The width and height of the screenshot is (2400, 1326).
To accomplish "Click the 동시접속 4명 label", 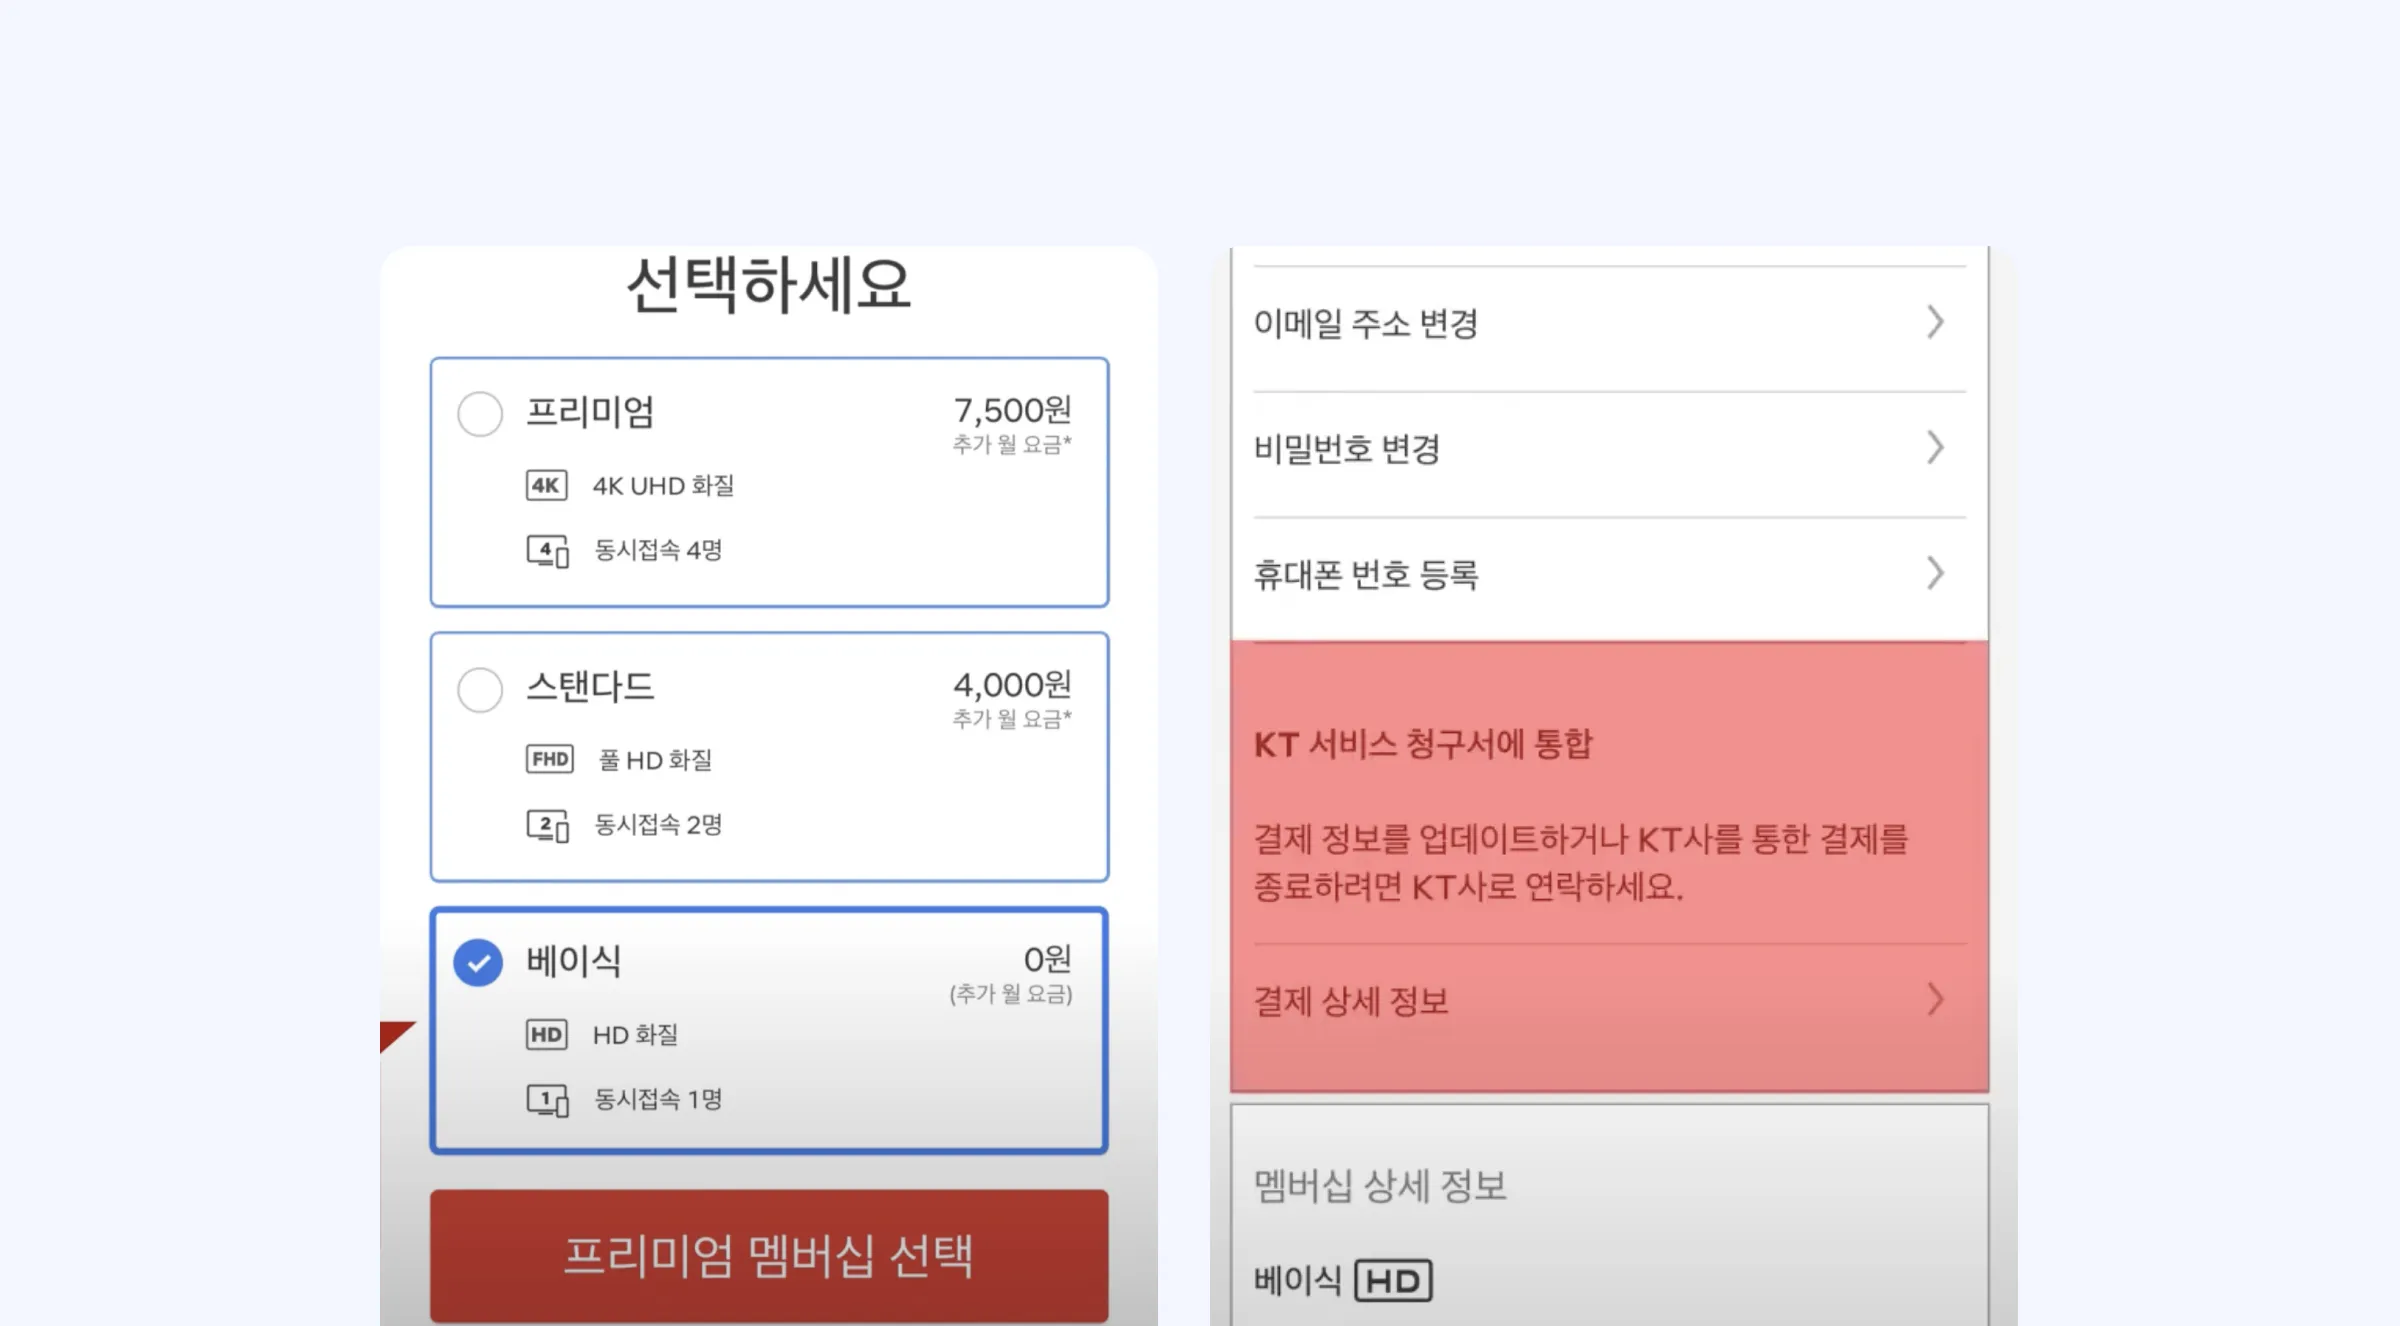I will click(x=658, y=550).
